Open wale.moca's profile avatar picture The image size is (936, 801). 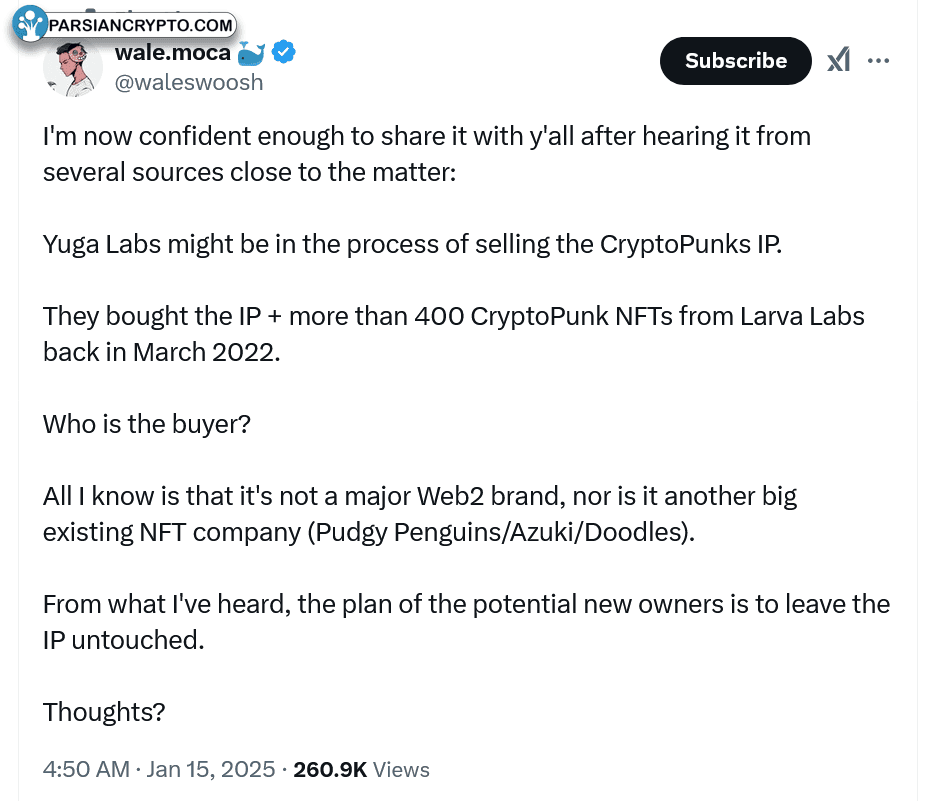pos(72,67)
